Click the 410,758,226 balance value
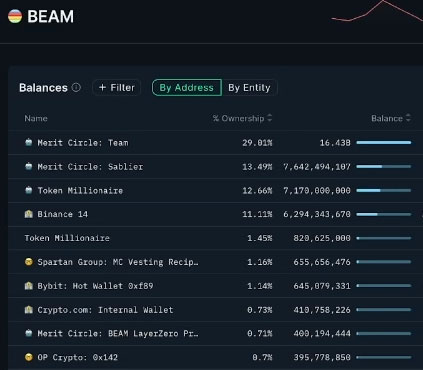The height and width of the screenshot is (370, 423). coord(322,310)
